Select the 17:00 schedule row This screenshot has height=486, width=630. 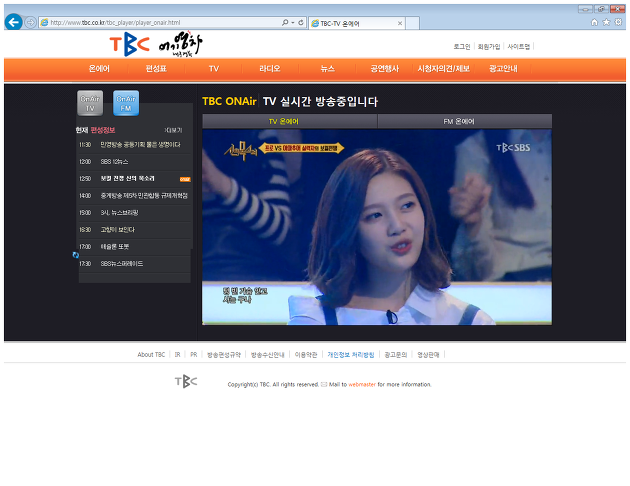pos(134,247)
